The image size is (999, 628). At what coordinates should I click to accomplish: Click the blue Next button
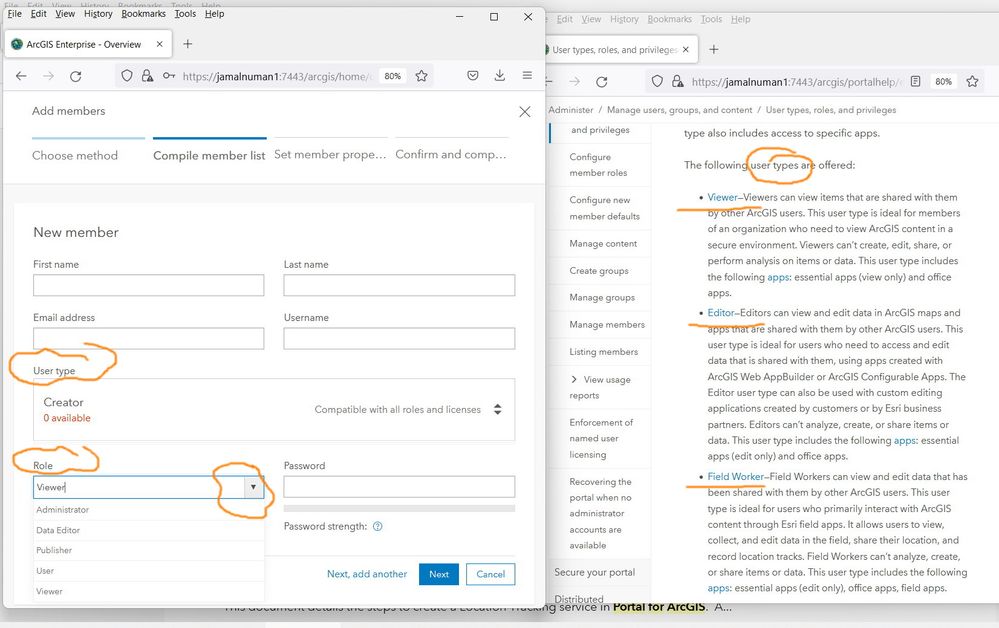[439, 574]
